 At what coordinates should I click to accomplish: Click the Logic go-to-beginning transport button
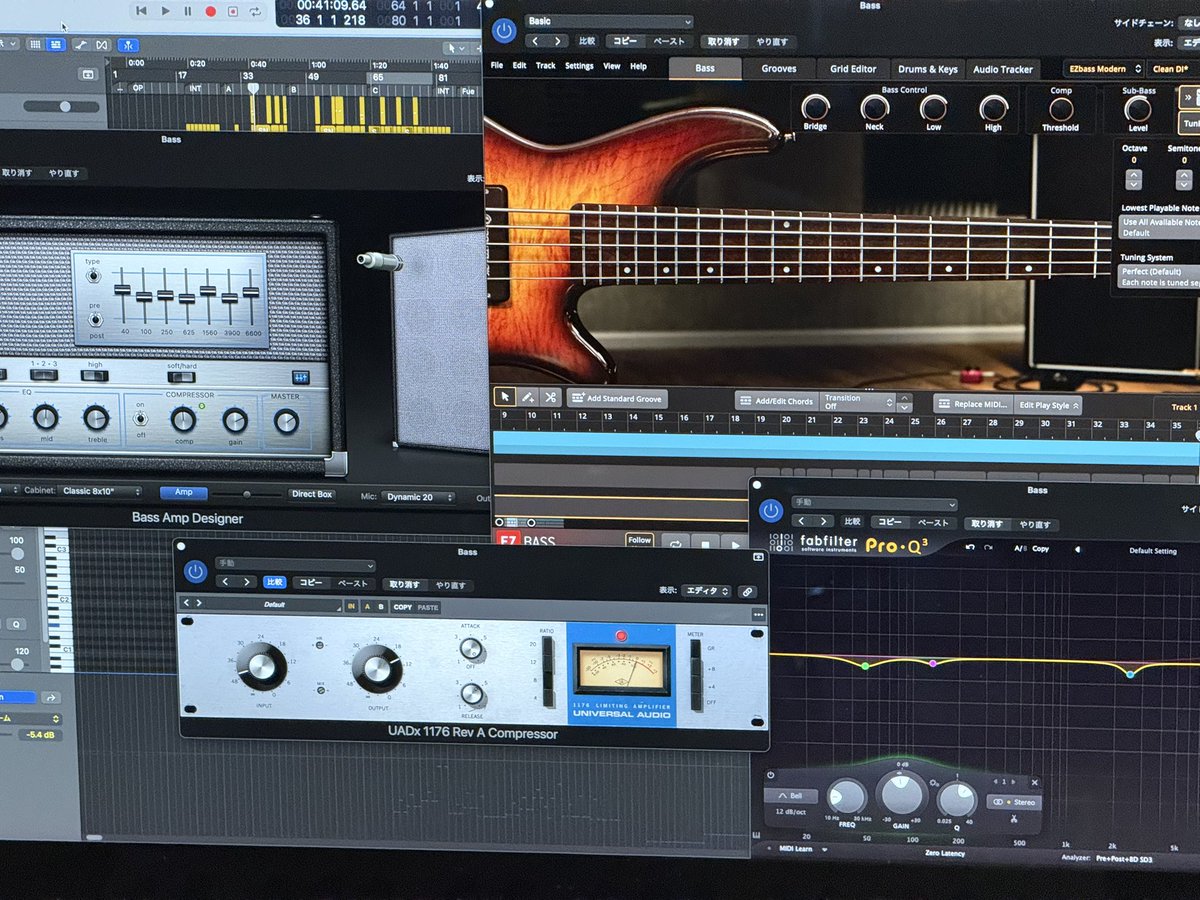pos(142,11)
